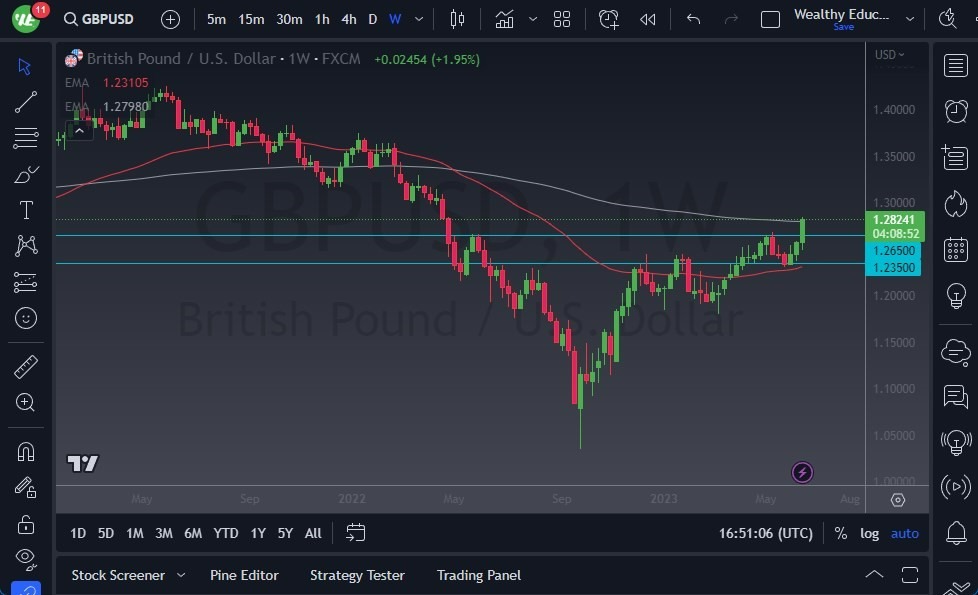978x595 pixels.
Task: Open the timeframe dropdown next to W
Action: coord(418,19)
